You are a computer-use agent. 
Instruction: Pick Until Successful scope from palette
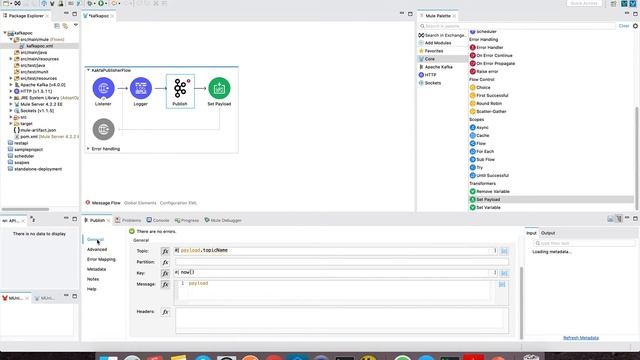point(489,176)
